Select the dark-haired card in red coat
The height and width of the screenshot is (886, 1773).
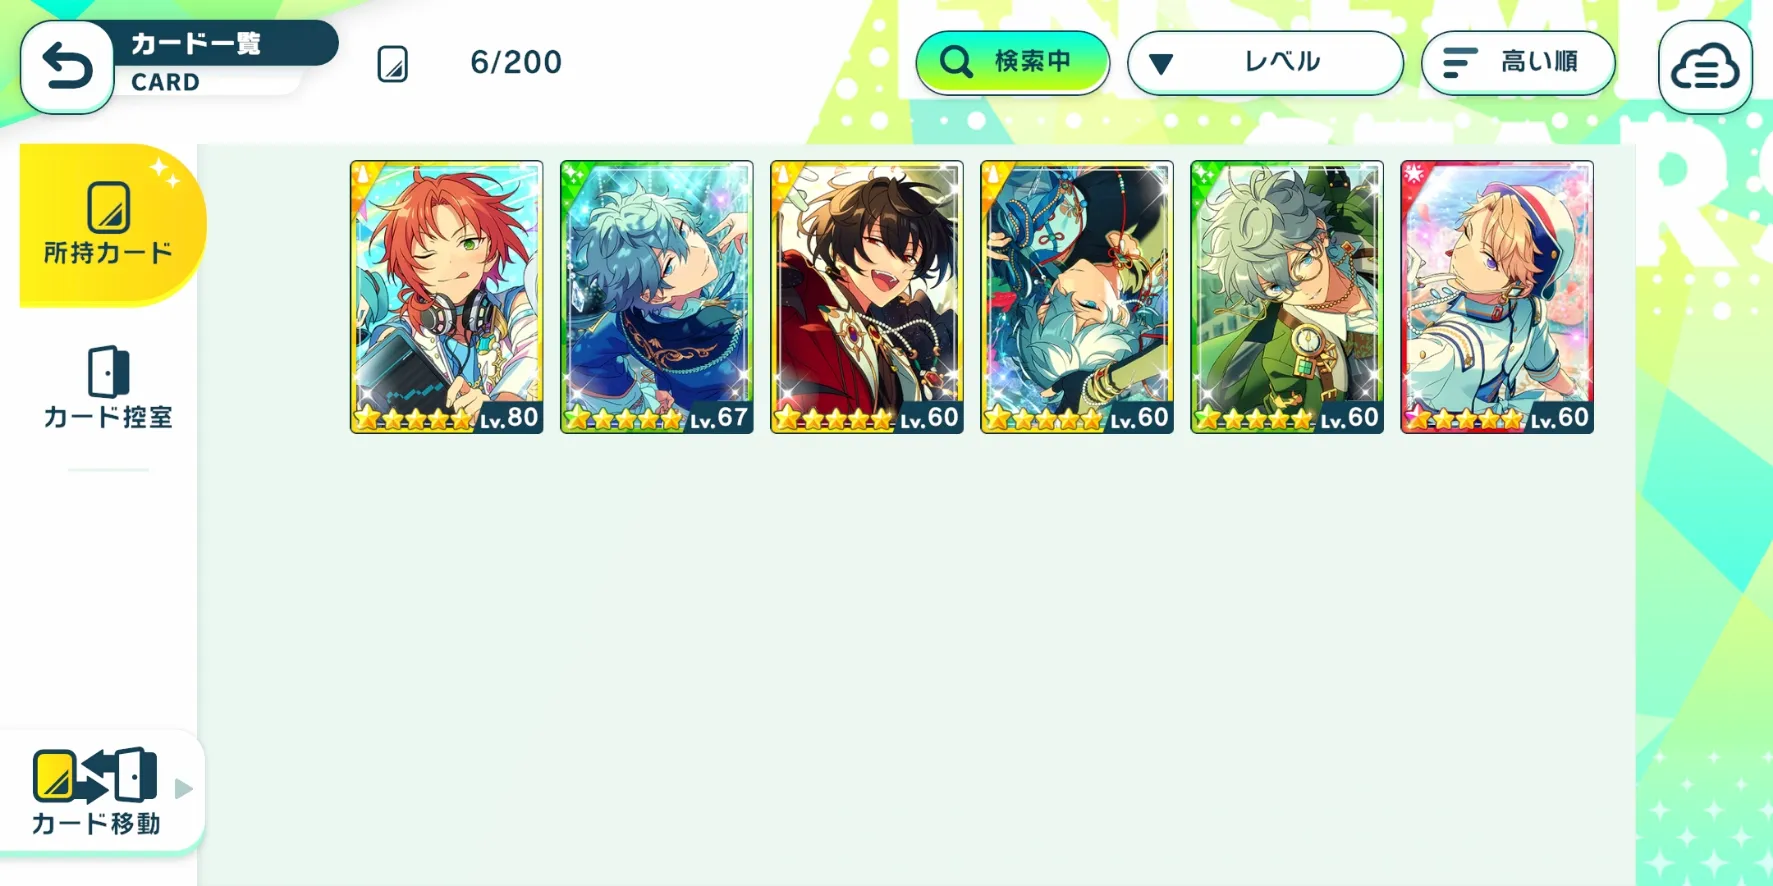867,297
